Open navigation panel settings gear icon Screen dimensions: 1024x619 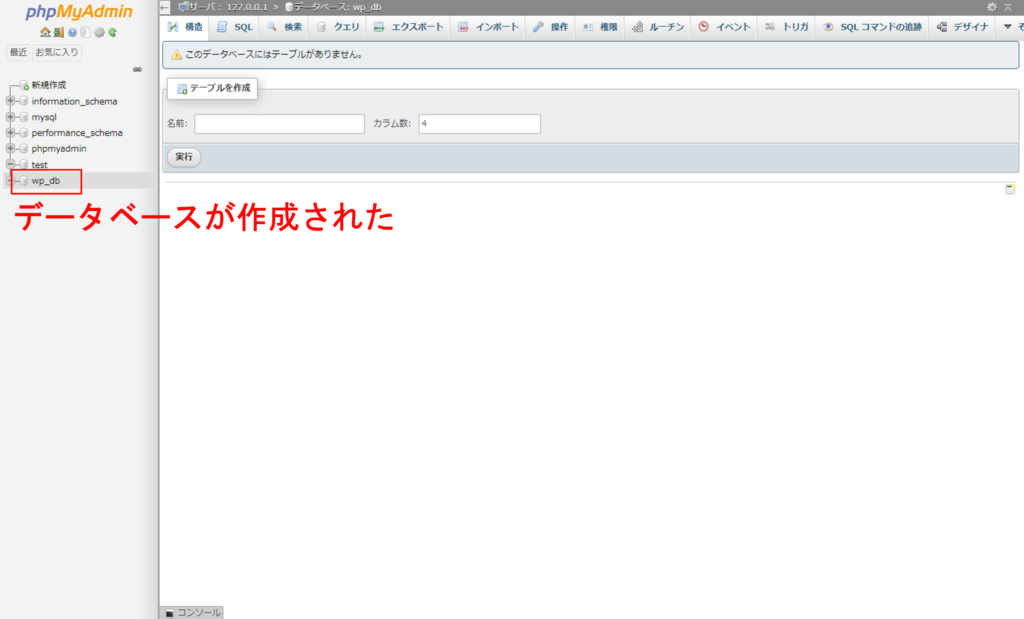tap(99, 33)
